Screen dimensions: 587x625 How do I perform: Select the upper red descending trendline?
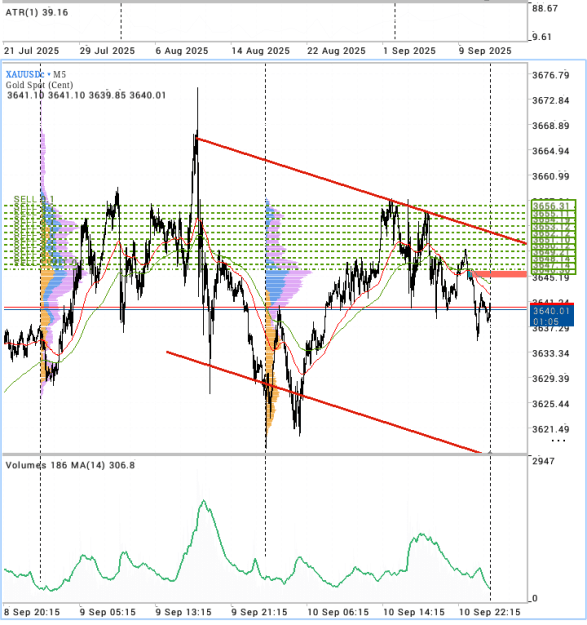pyautogui.click(x=361, y=190)
